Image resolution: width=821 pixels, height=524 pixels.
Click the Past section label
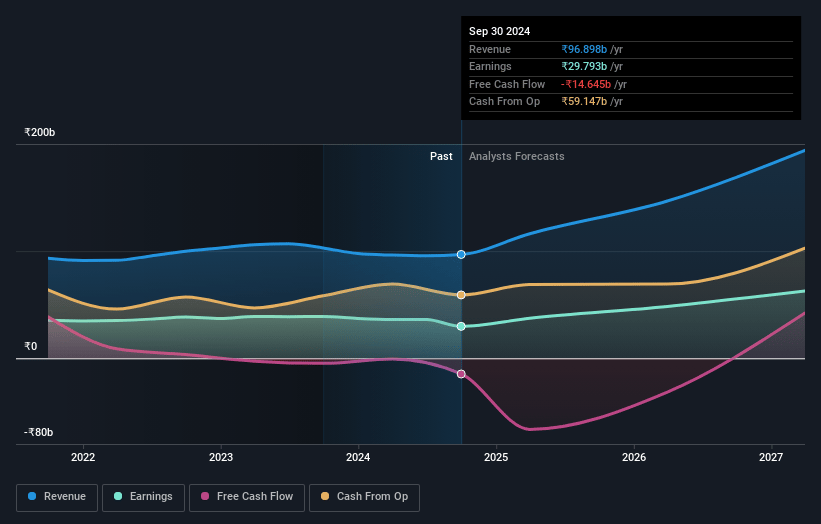441,157
